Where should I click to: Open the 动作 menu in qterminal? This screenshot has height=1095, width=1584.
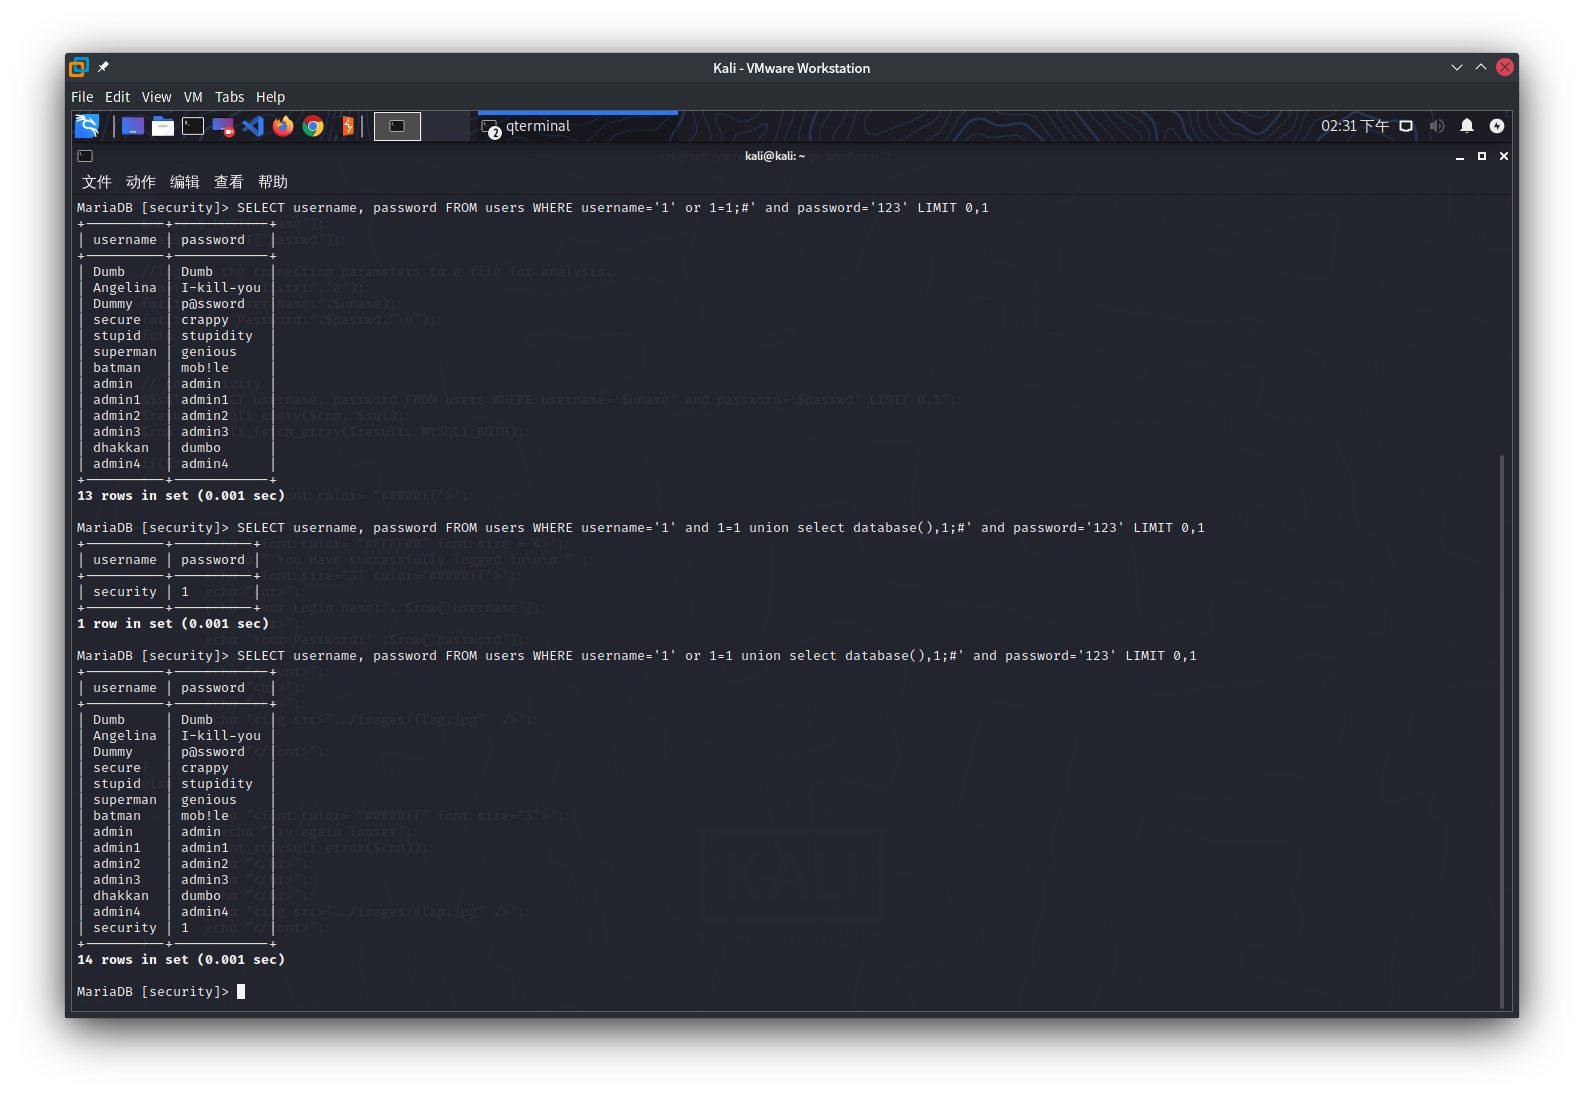click(x=141, y=182)
